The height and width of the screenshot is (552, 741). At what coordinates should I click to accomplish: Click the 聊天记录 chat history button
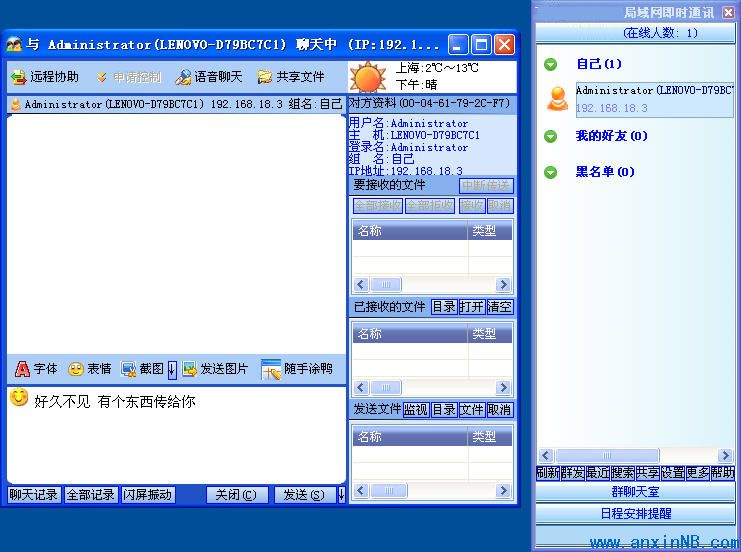(x=34, y=494)
